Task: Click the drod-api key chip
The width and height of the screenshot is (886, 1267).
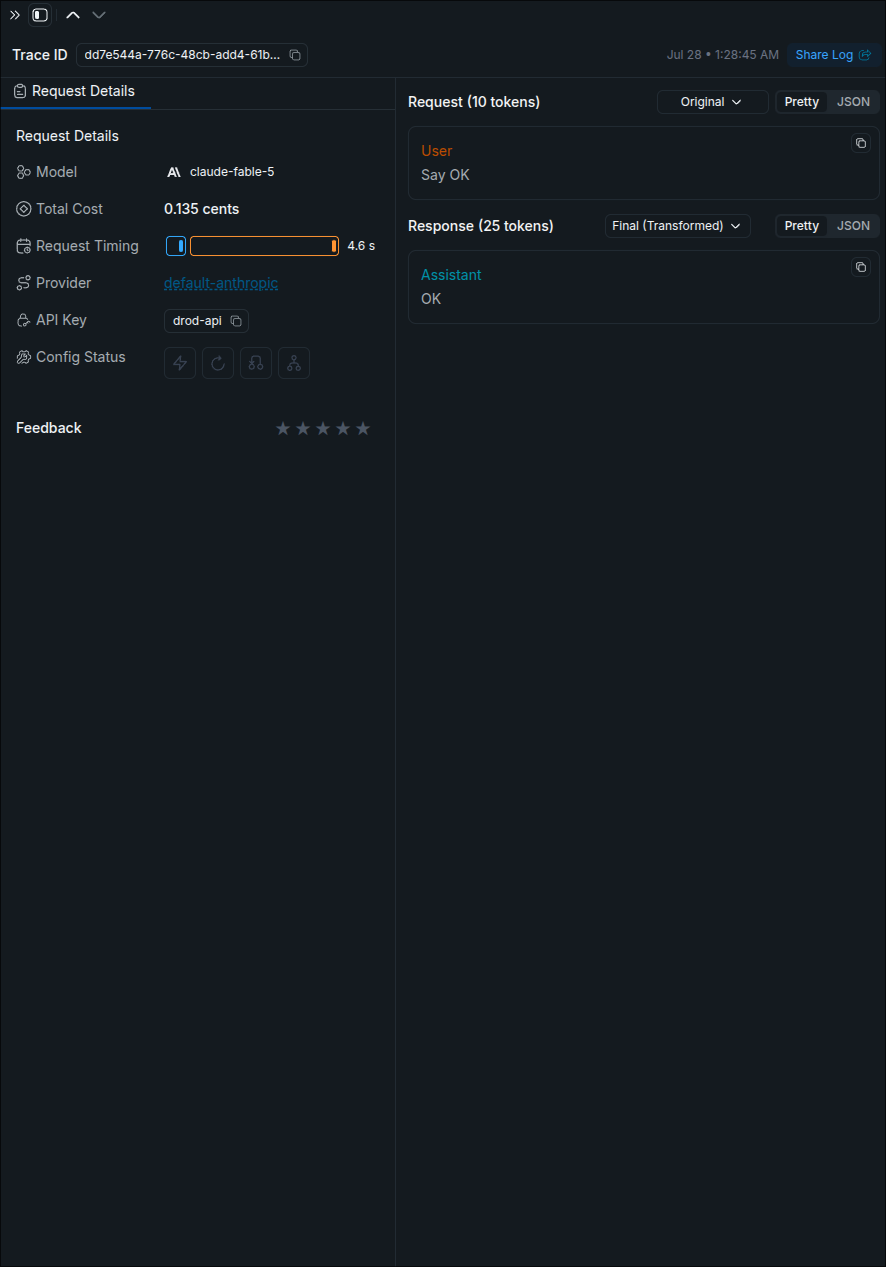Action: [206, 321]
